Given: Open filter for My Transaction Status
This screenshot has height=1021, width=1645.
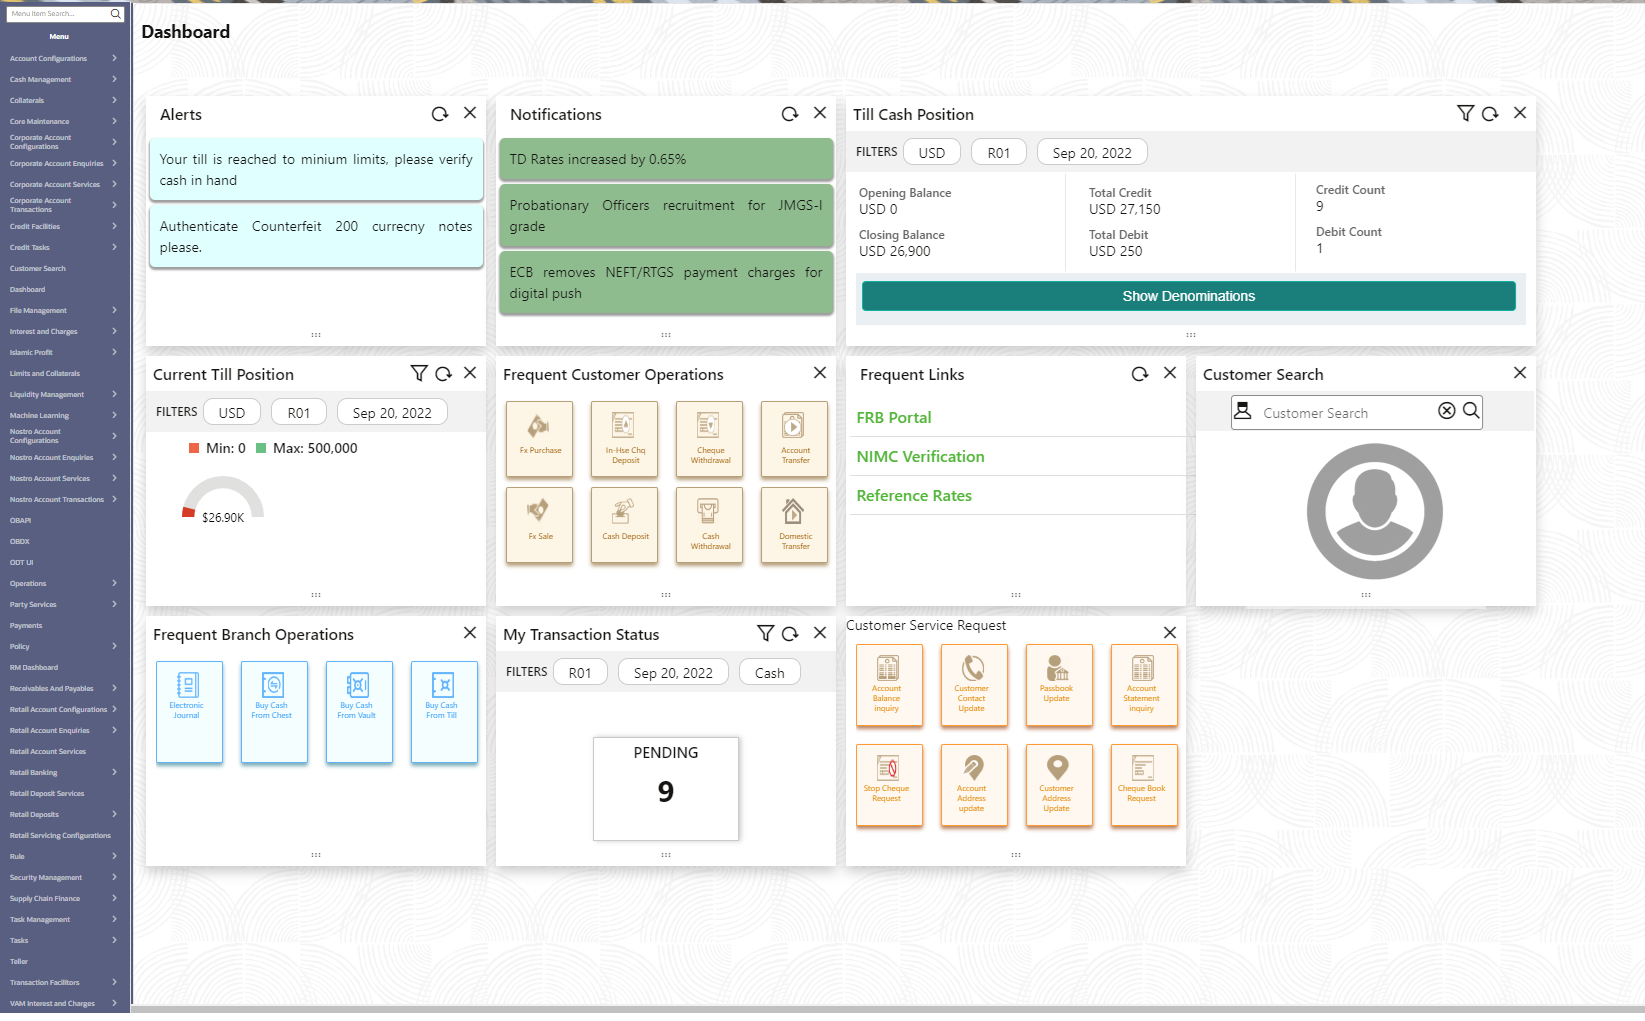Looking at the screenshot, I should click(x=765, y=633).
